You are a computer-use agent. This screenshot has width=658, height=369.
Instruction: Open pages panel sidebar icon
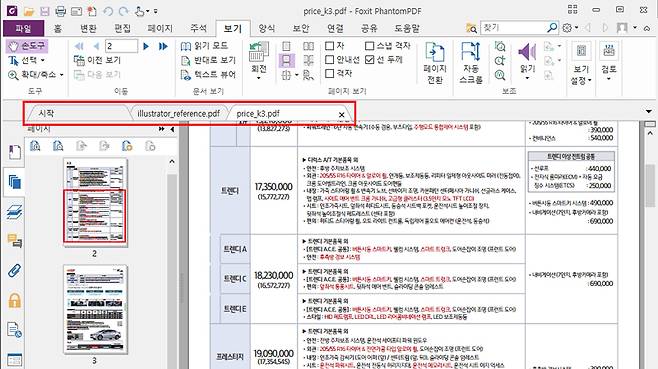[14, 182]
